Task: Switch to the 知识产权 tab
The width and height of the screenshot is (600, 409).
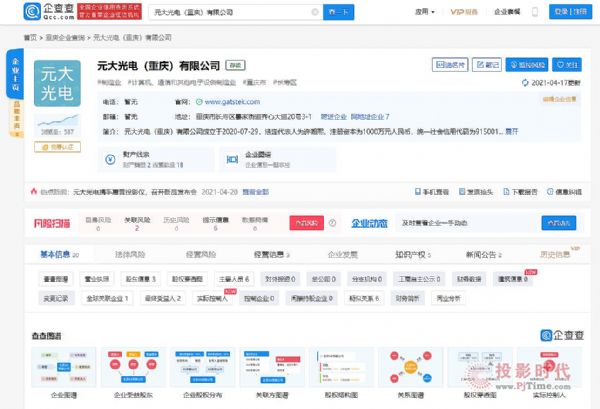Action: tap(411, 255)
